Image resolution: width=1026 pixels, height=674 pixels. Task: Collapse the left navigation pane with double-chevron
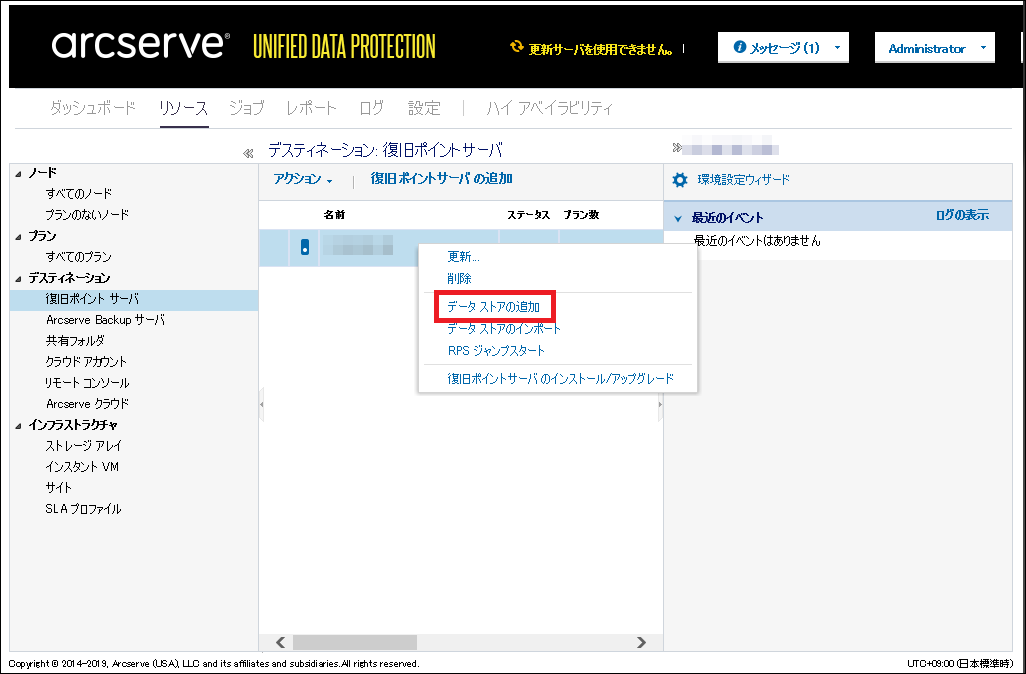[248, 153]
